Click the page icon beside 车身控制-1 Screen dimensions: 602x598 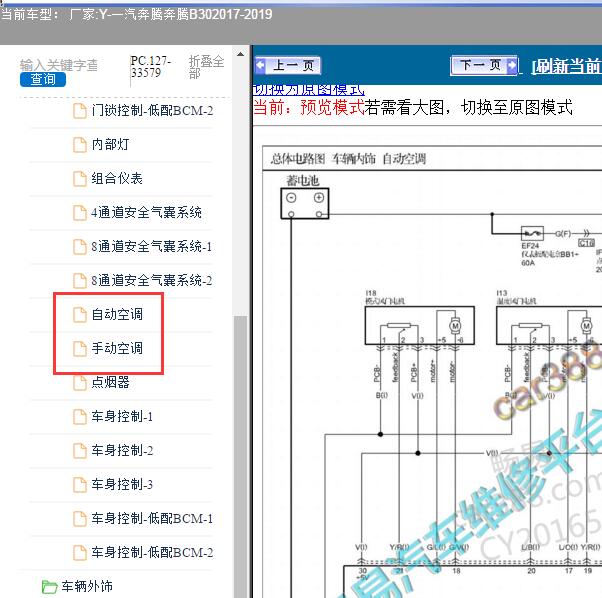point(80,416)
